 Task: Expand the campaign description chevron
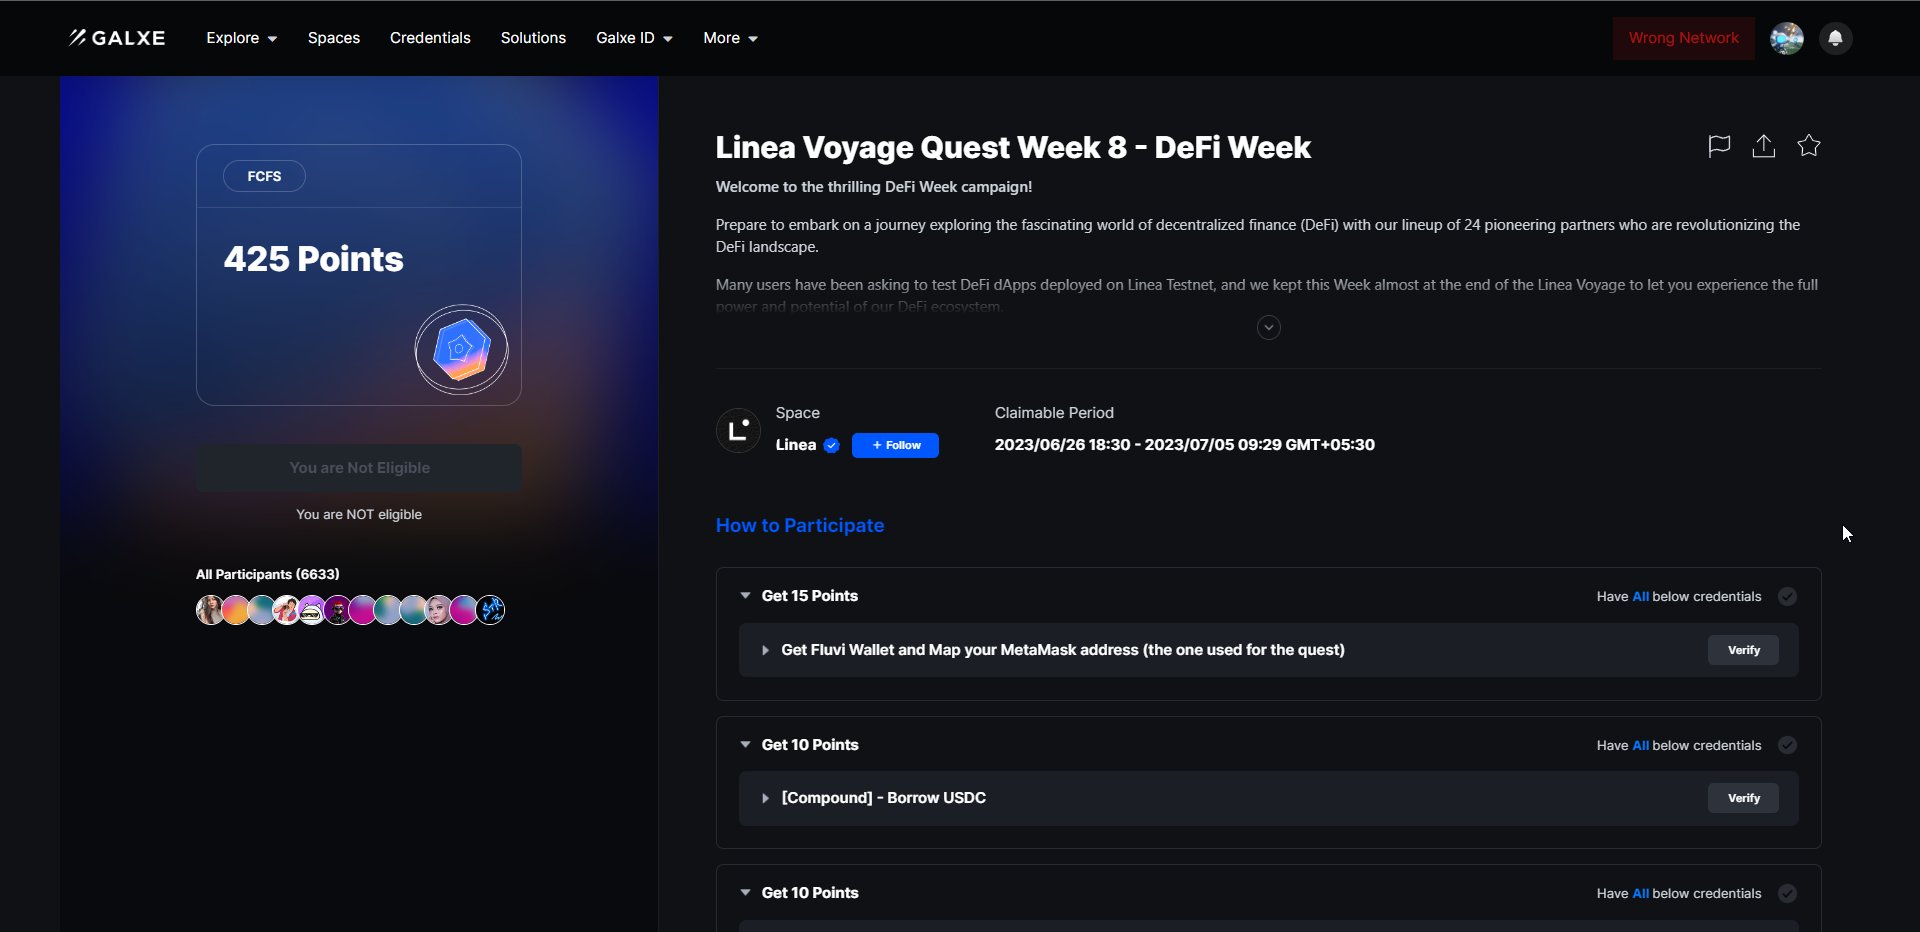point(1268,328)
